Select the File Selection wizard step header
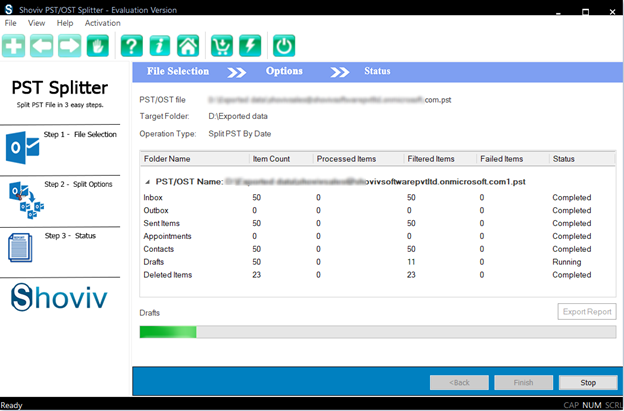624x411 pixels. 178,71
